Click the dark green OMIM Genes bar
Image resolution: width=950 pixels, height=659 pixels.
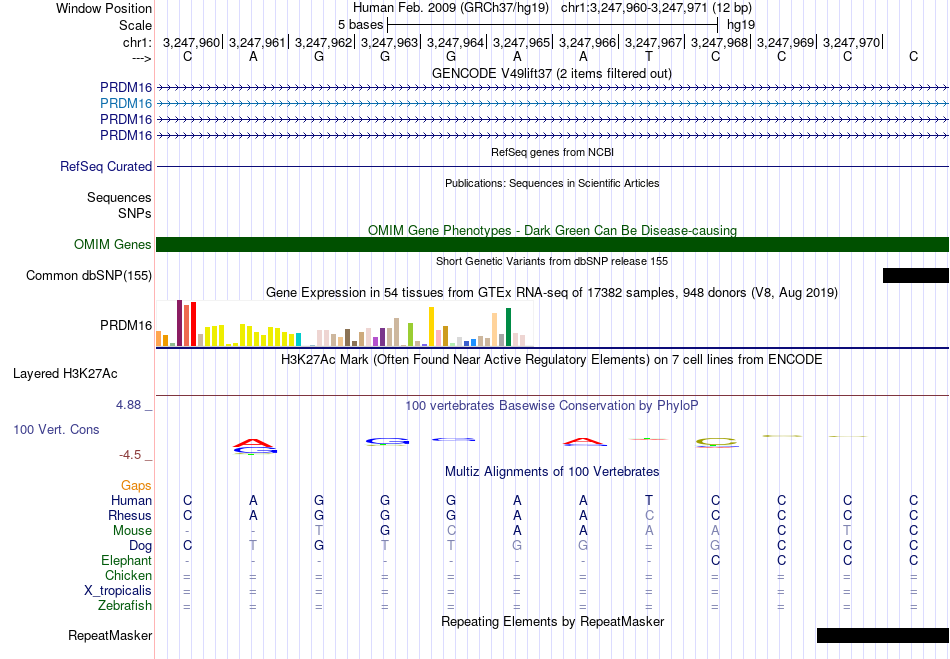553,244
